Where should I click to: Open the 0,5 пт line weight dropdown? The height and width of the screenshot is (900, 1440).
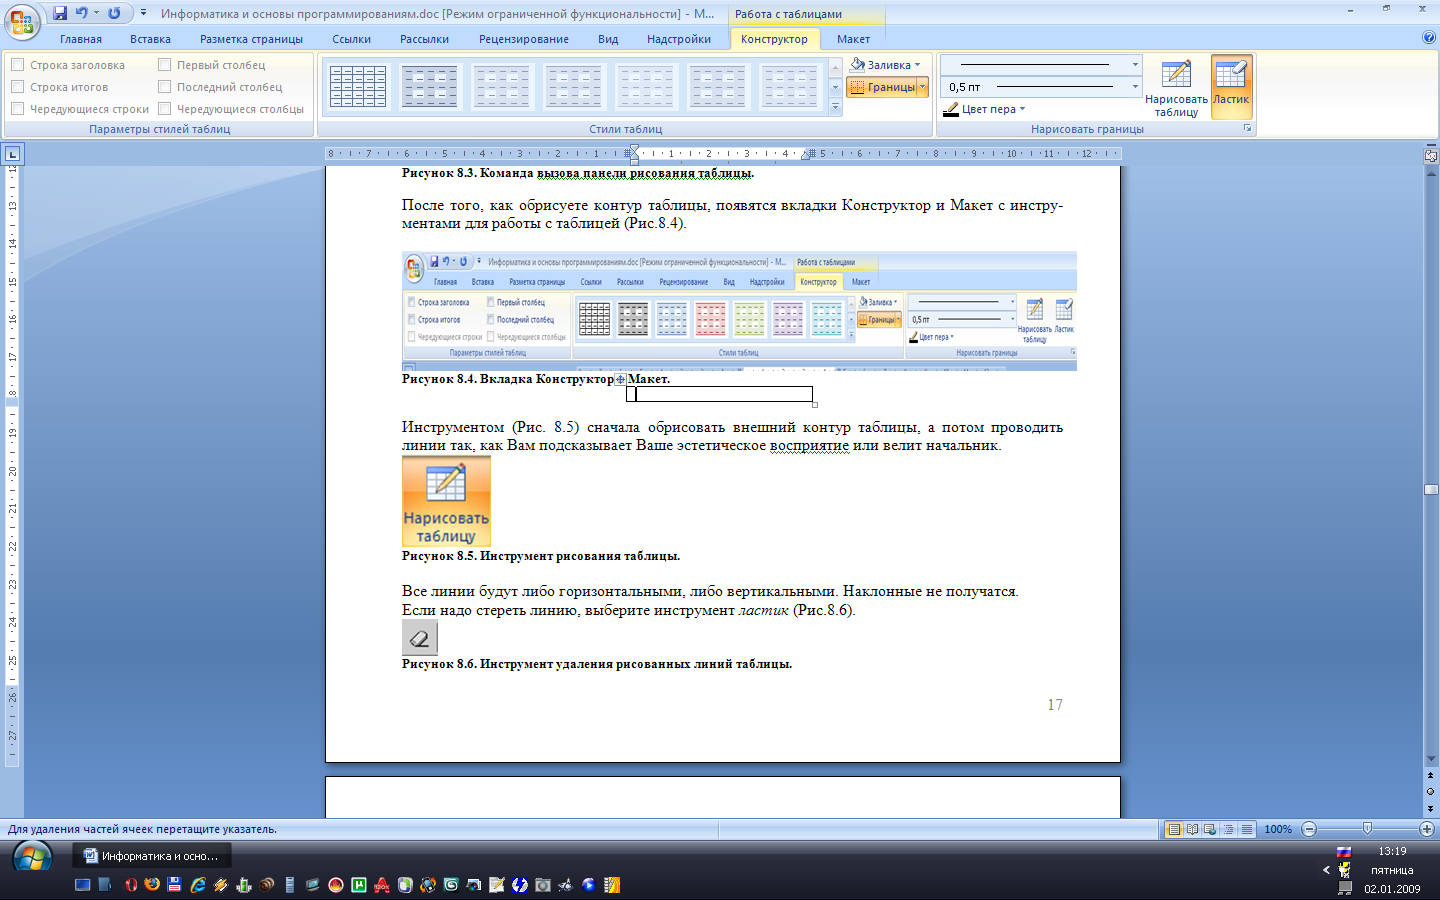point(1135,87)
